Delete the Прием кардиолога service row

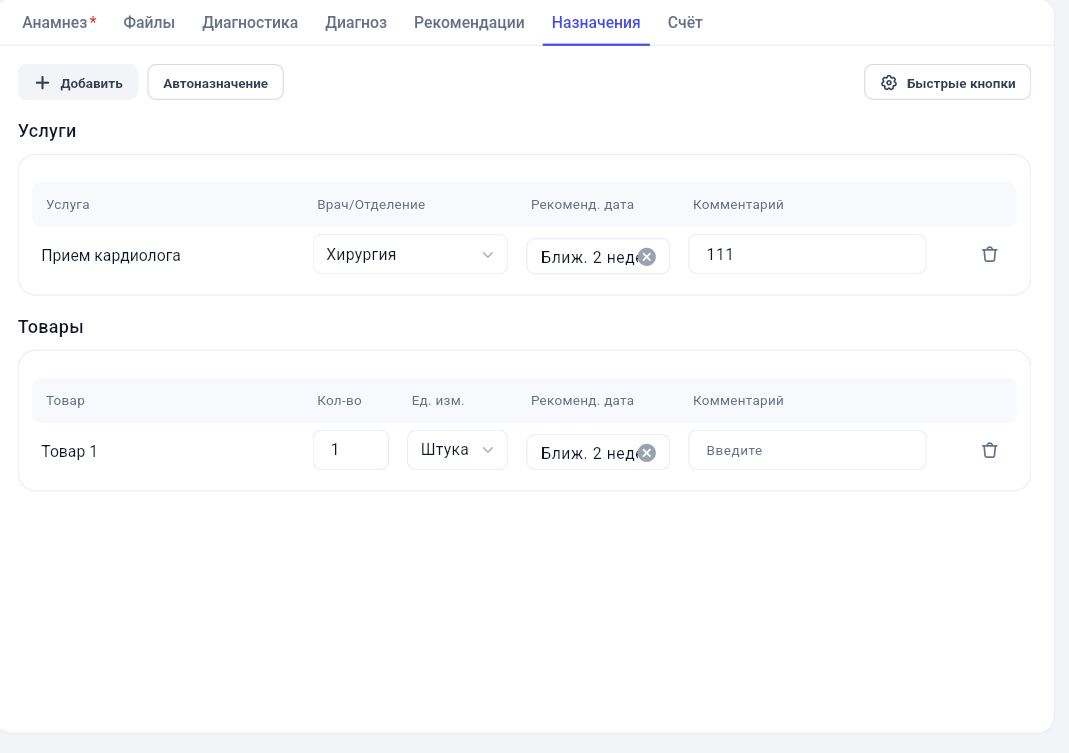(989, 254)
